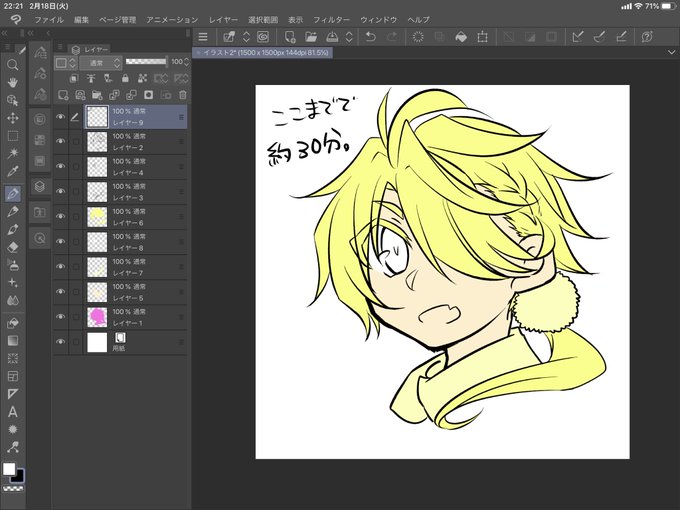Select the Frame border tool

point(13,376)
